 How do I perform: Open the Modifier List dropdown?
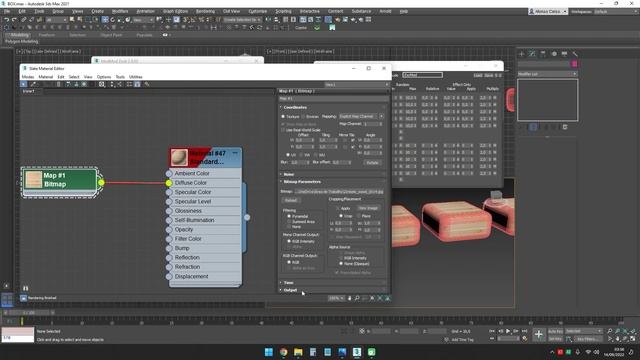coord(547,74)
